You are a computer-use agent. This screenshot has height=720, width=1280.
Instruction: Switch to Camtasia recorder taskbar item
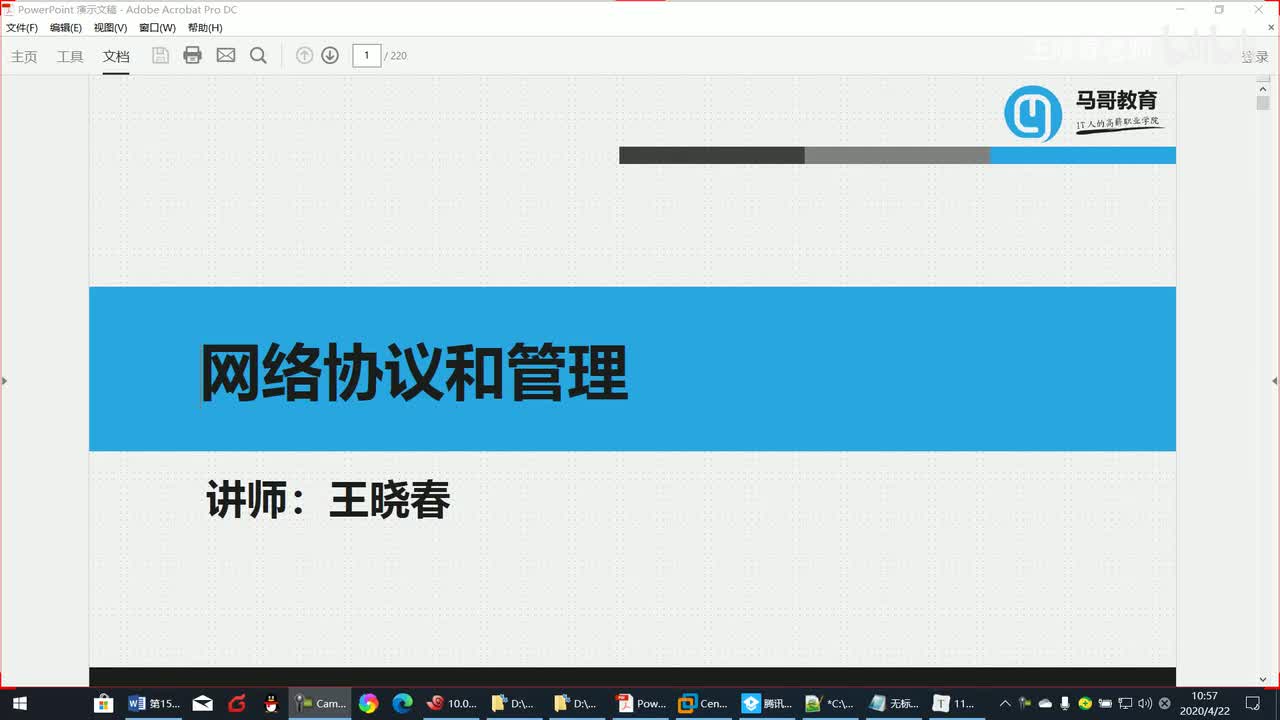pos(320,703)
